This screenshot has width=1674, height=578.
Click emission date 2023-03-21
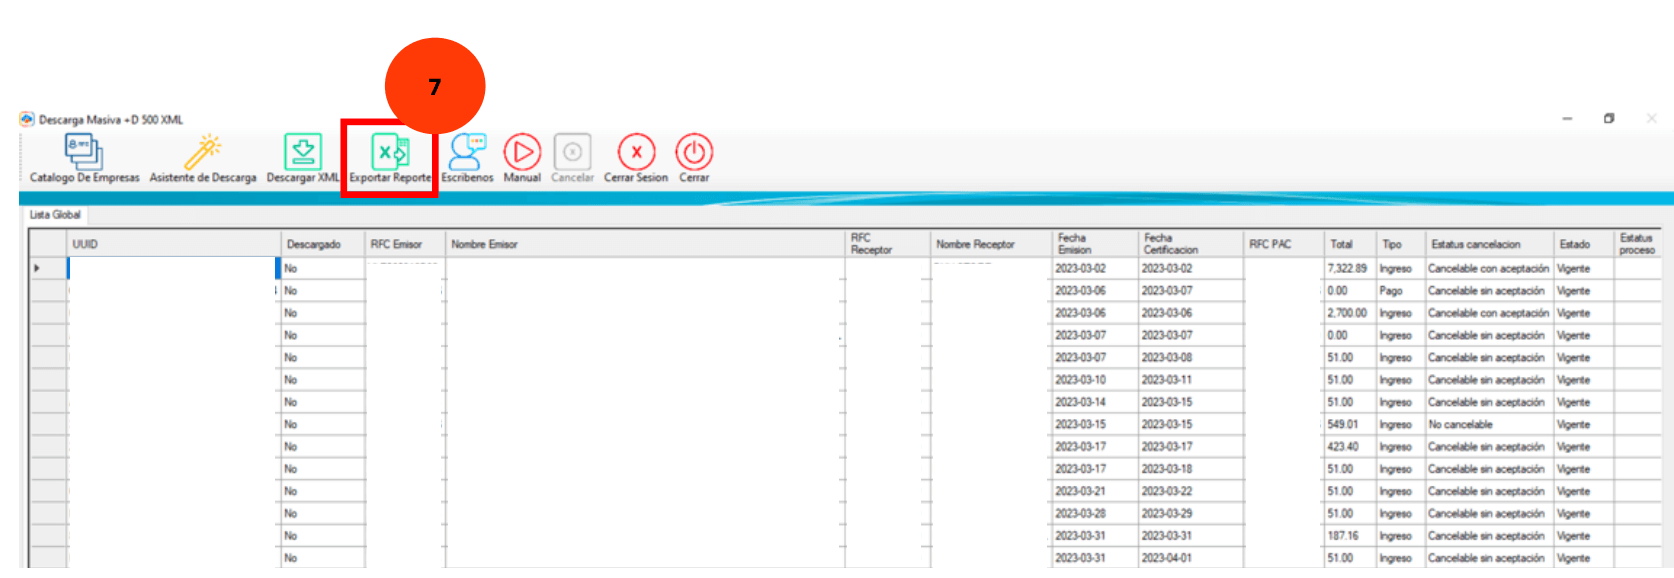click(1095, 492)
